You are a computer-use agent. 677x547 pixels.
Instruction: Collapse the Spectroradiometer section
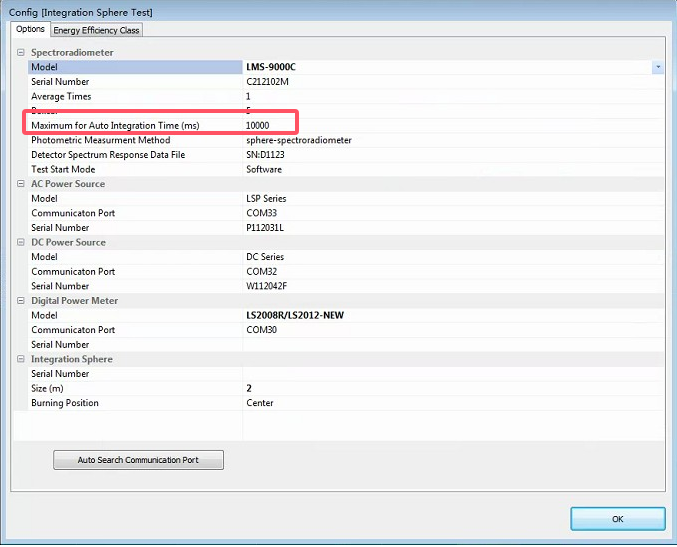(x=21, y=52)
